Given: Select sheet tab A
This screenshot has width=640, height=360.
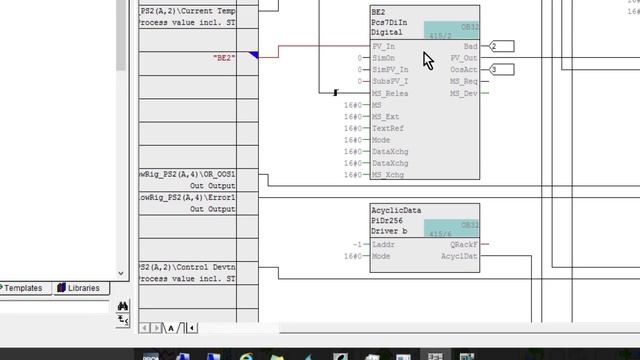Looking at the screenshot, I should coord(171,328).
